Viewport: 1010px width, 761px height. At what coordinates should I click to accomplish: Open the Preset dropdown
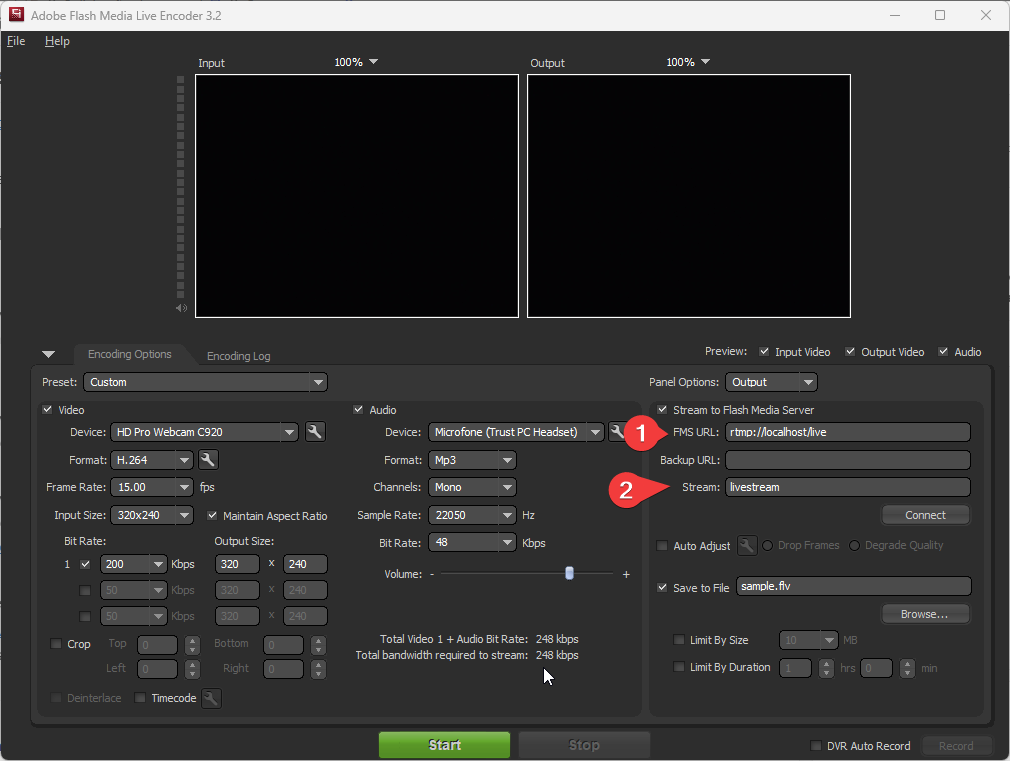click(x=205, y=382)
